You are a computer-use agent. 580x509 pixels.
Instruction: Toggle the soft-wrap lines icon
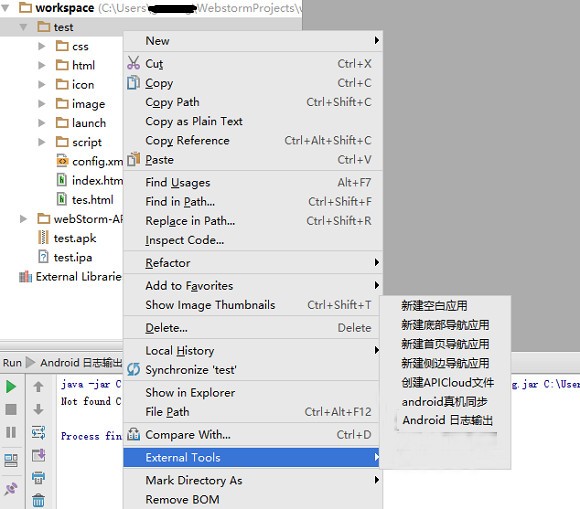pos(38,432)
